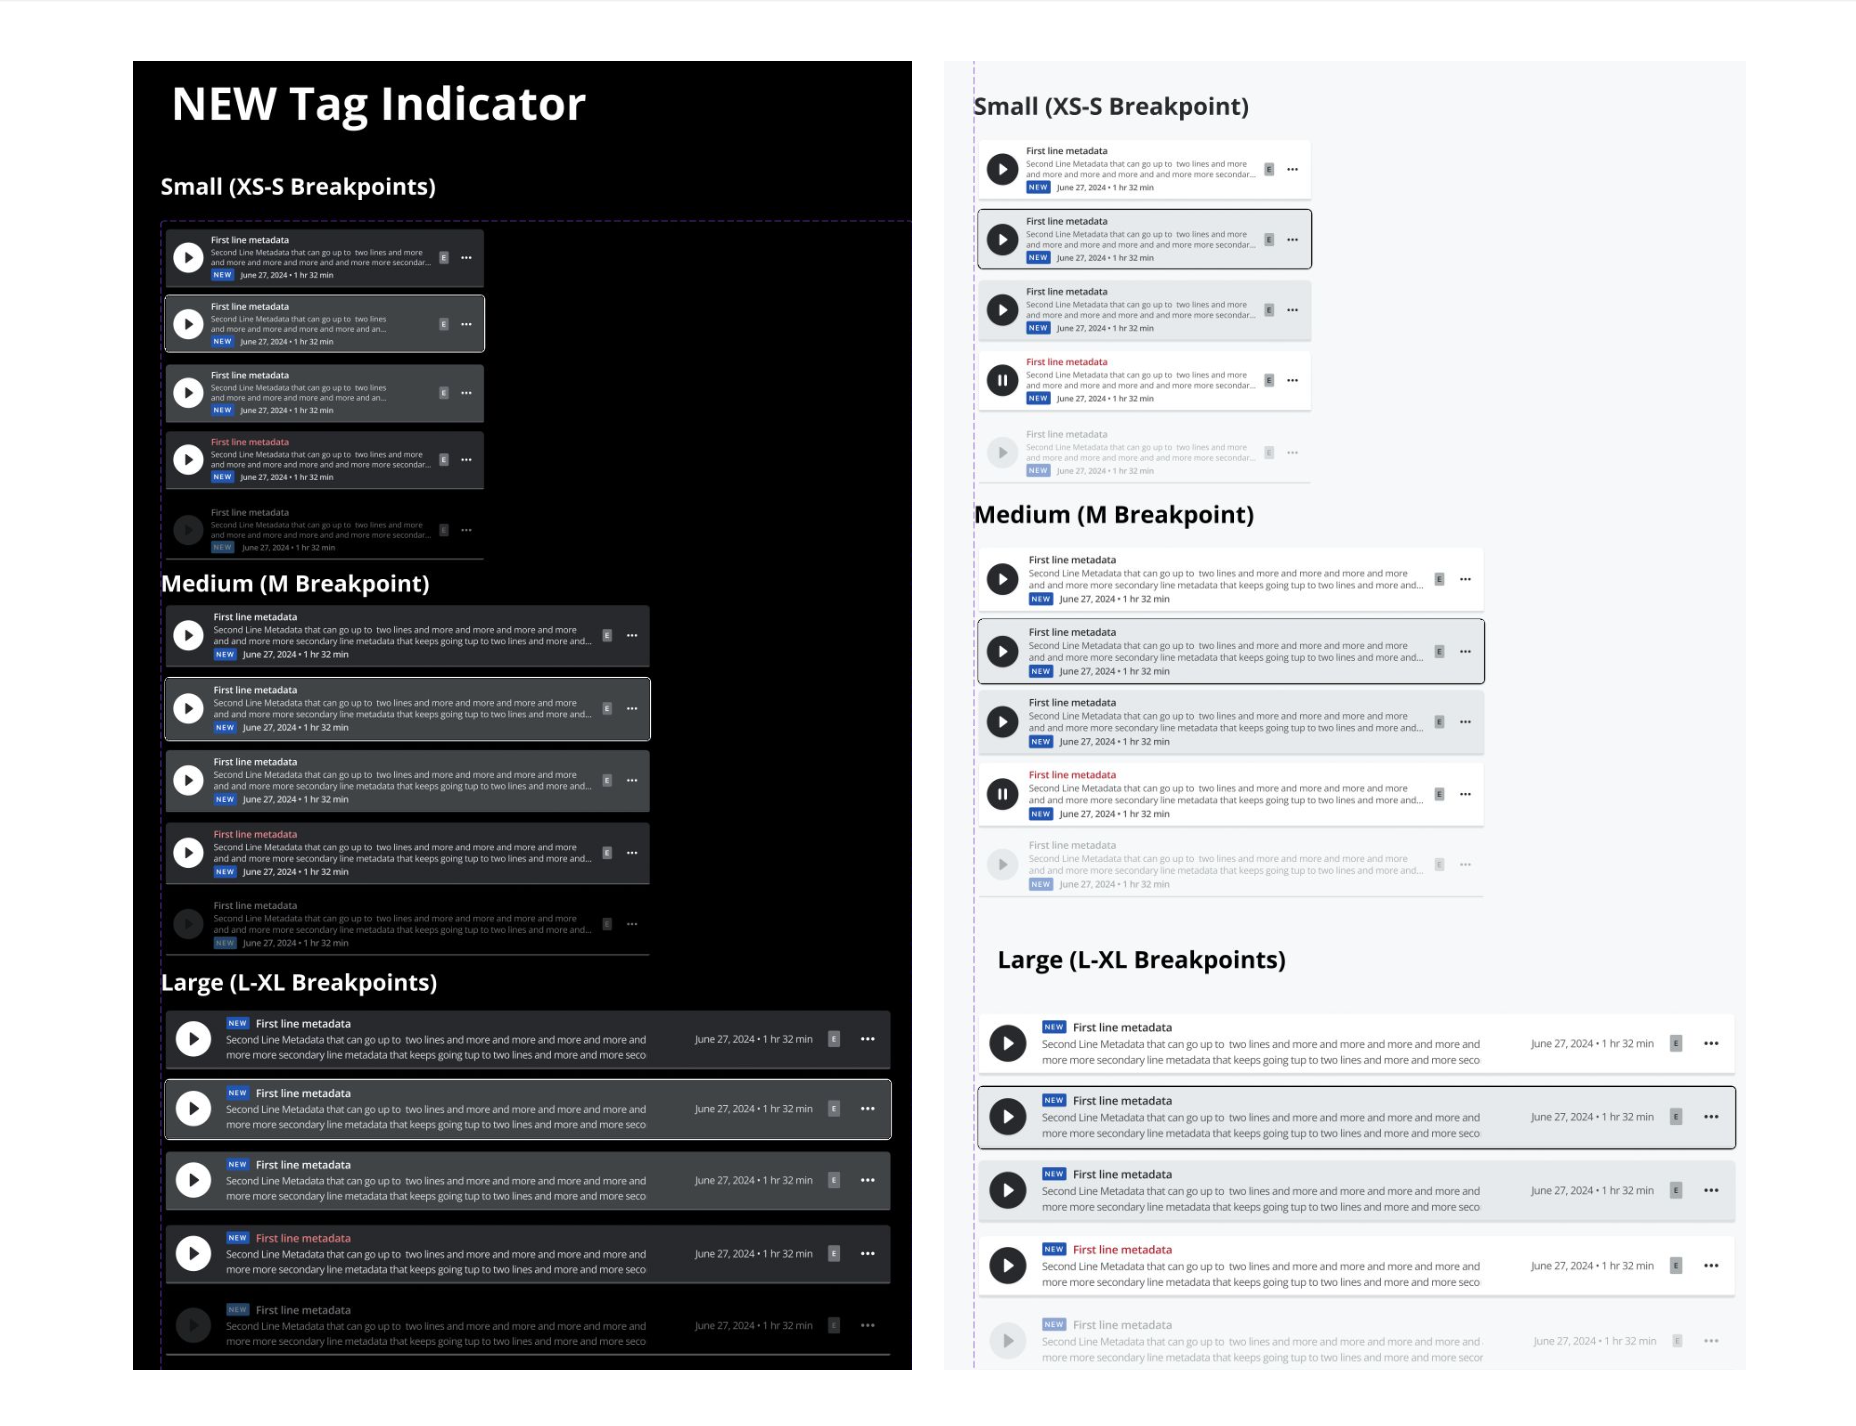Viewport: 1856px width, 1426px height.
Task: Select red First line metadata in light Large section
Action: [x=1122, y=1250]
